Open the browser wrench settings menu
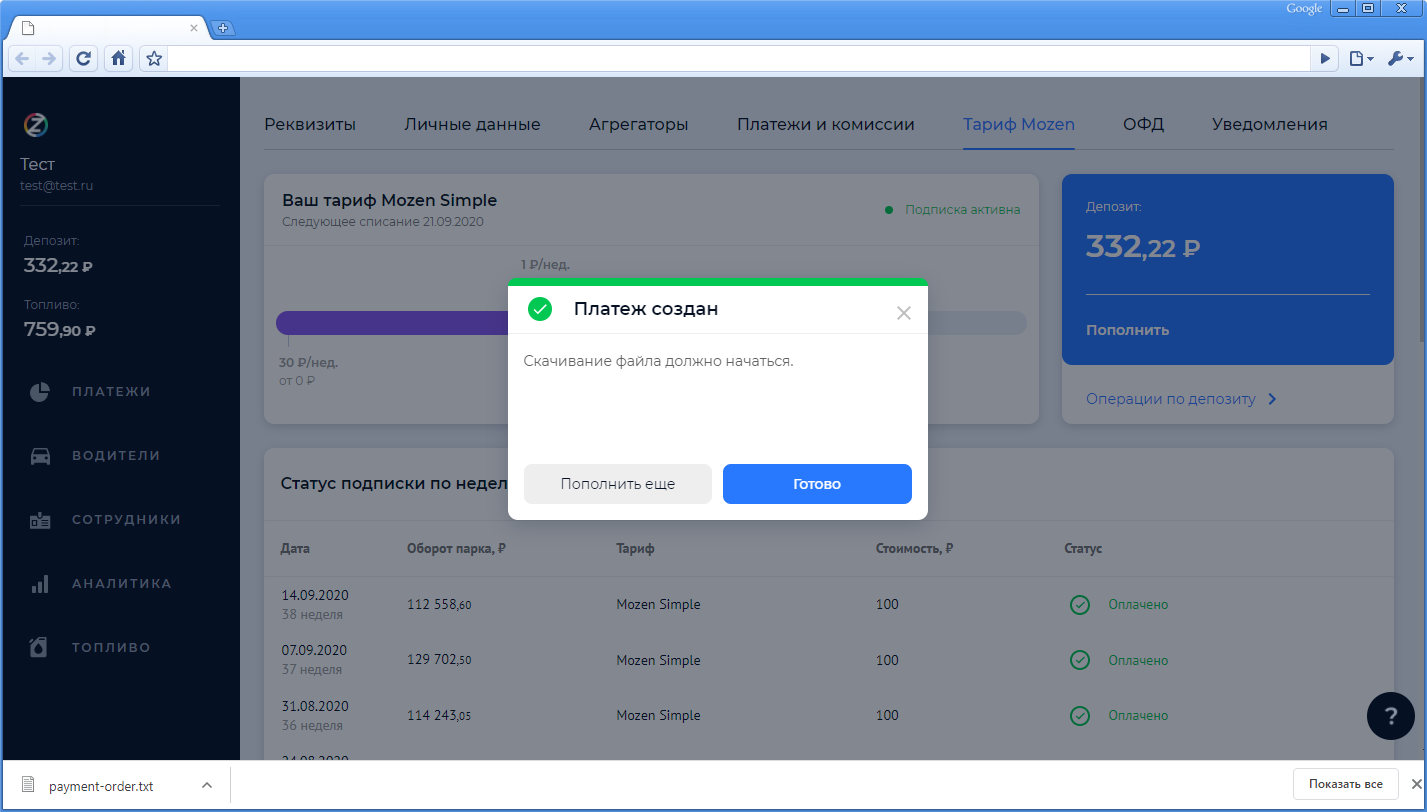The width and height of the screenshot is (1427, 812). (x=1399, y=59)
